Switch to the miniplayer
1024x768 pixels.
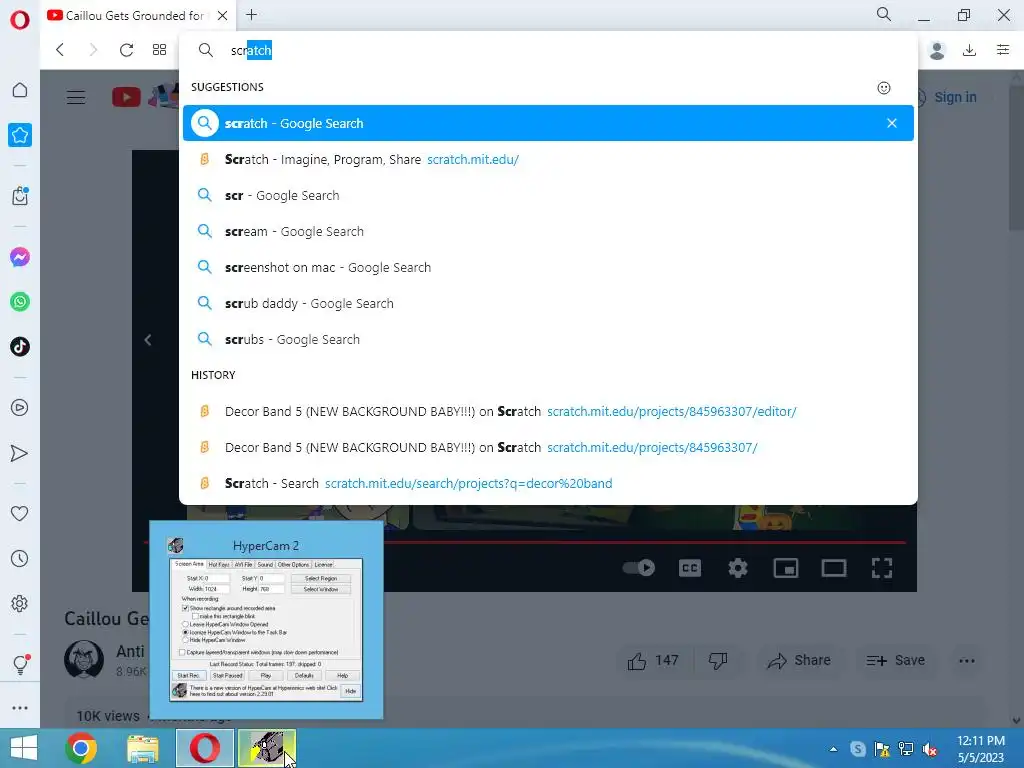click(786, 568)
